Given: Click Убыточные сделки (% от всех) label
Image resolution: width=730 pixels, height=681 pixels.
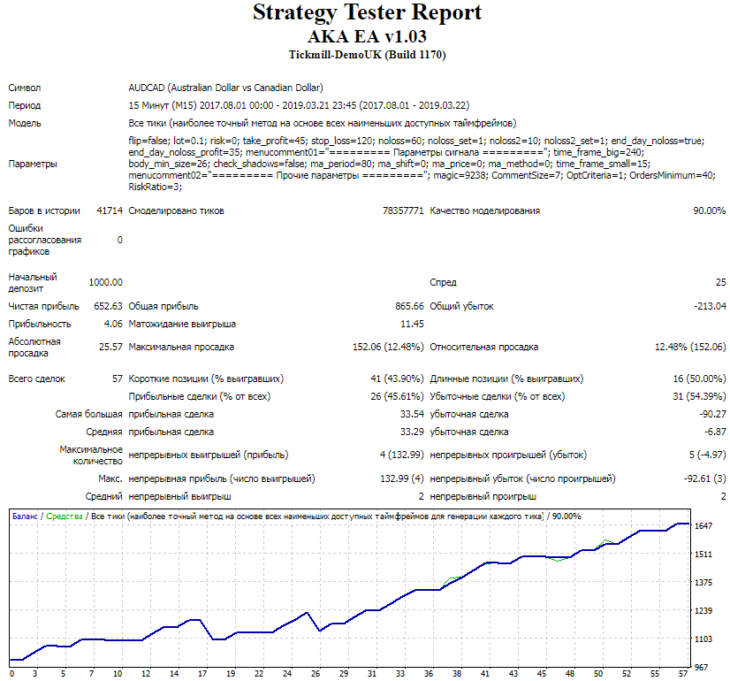Looking at the screenshot, I should [497, 397].
